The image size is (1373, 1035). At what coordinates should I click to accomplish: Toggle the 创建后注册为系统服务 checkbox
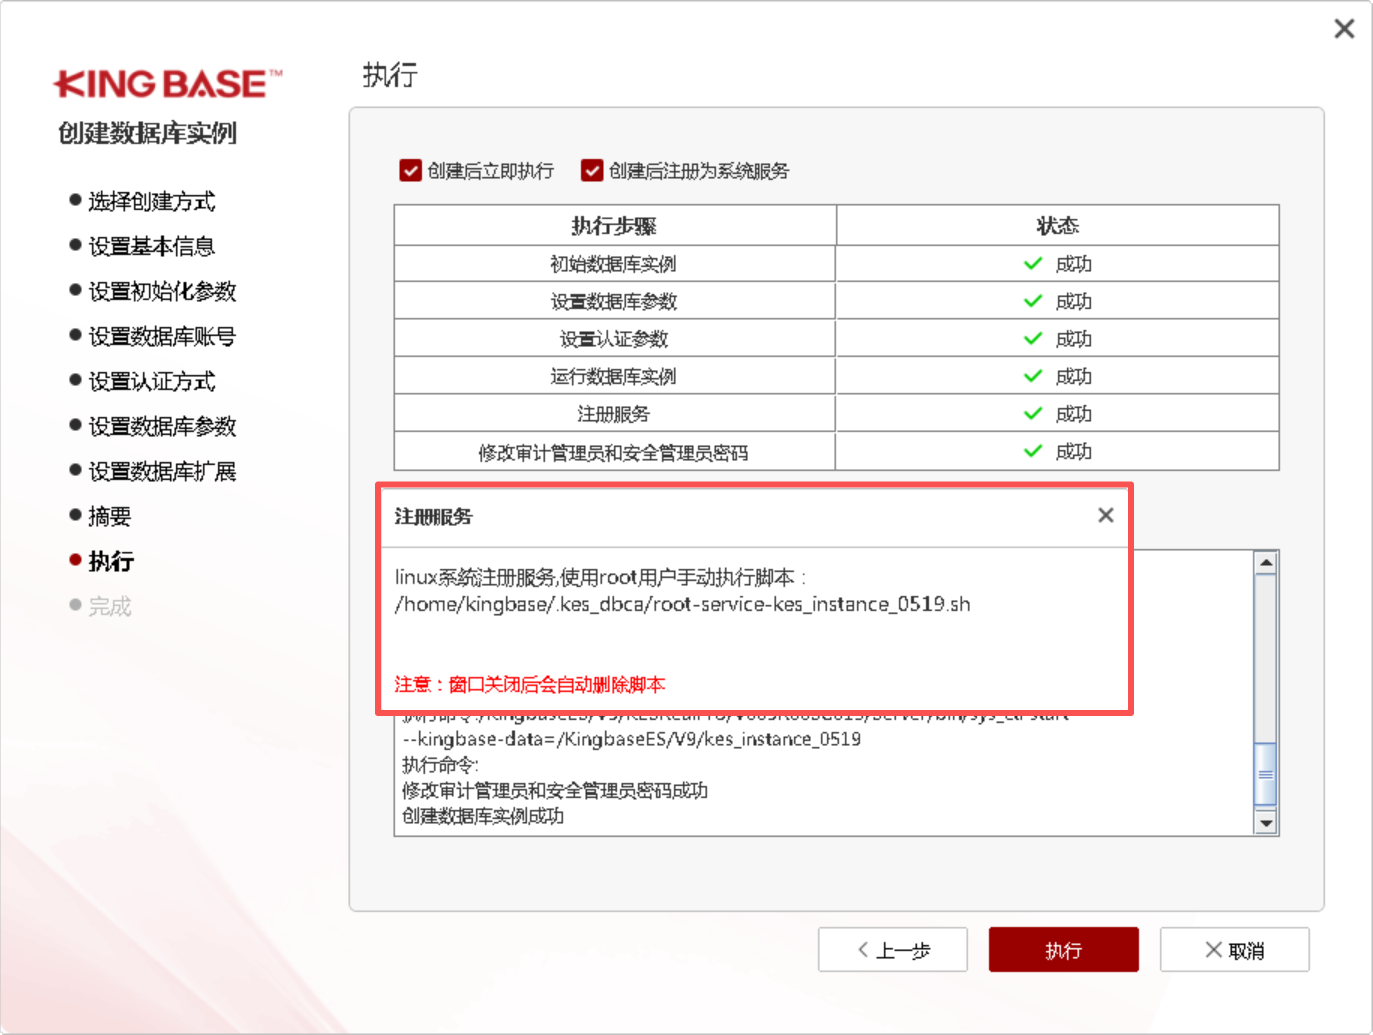coord(592,171)
